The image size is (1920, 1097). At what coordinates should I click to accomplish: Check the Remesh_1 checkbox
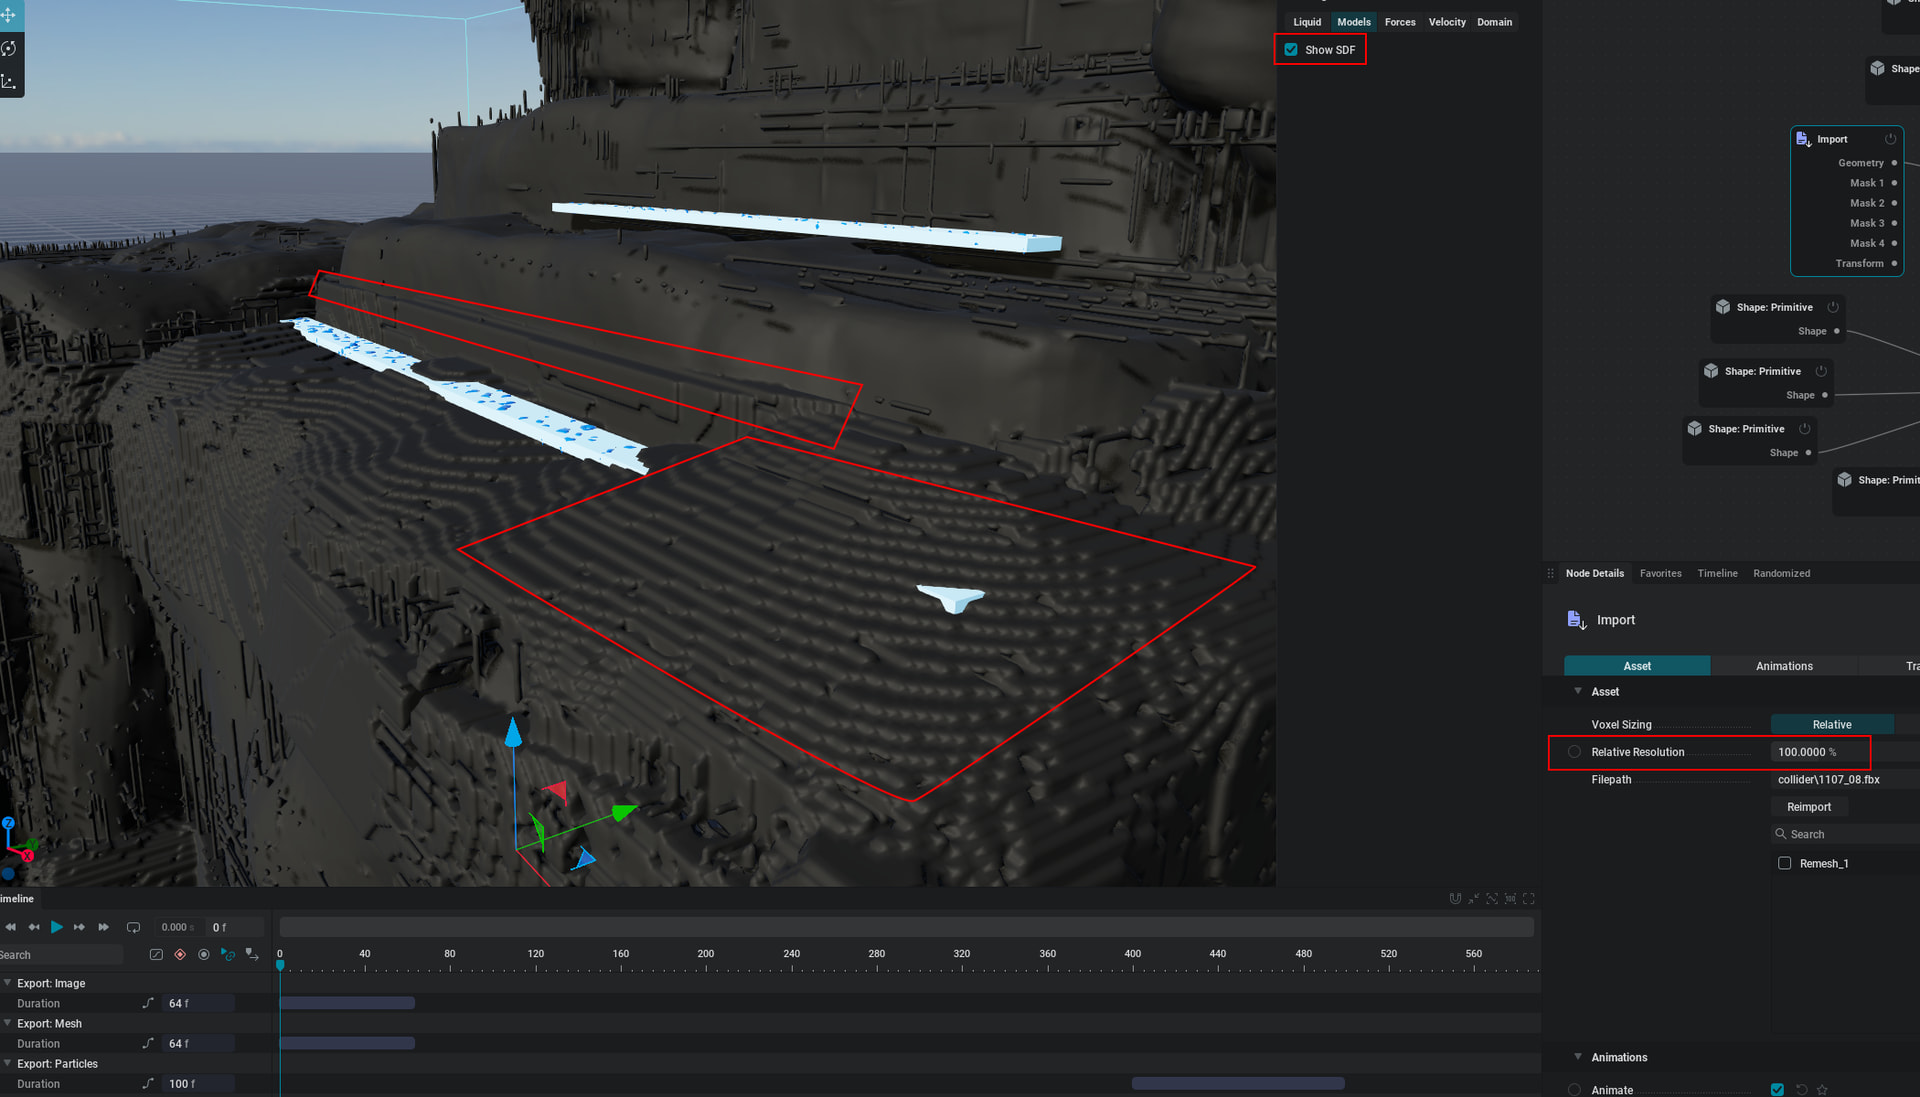(1785, 863)
